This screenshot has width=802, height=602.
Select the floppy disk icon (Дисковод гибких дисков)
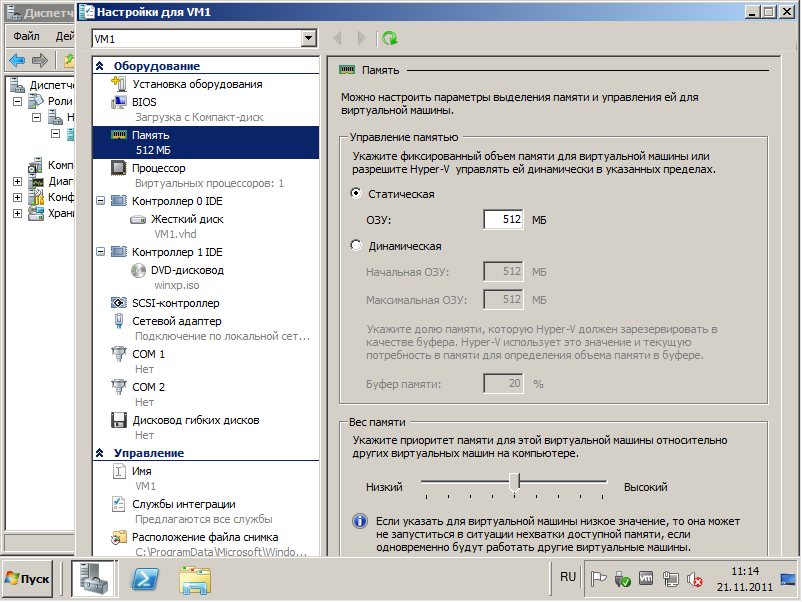pos(119,420)
